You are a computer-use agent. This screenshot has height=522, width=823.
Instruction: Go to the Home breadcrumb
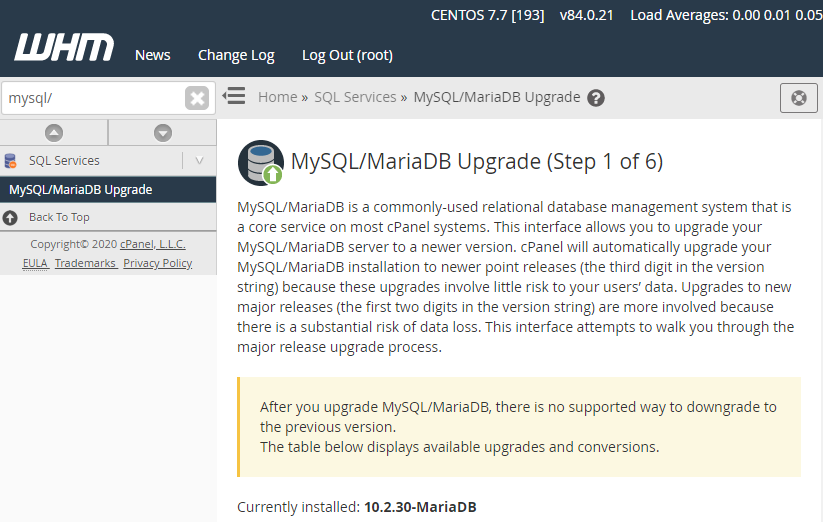(x=278, y=97)
